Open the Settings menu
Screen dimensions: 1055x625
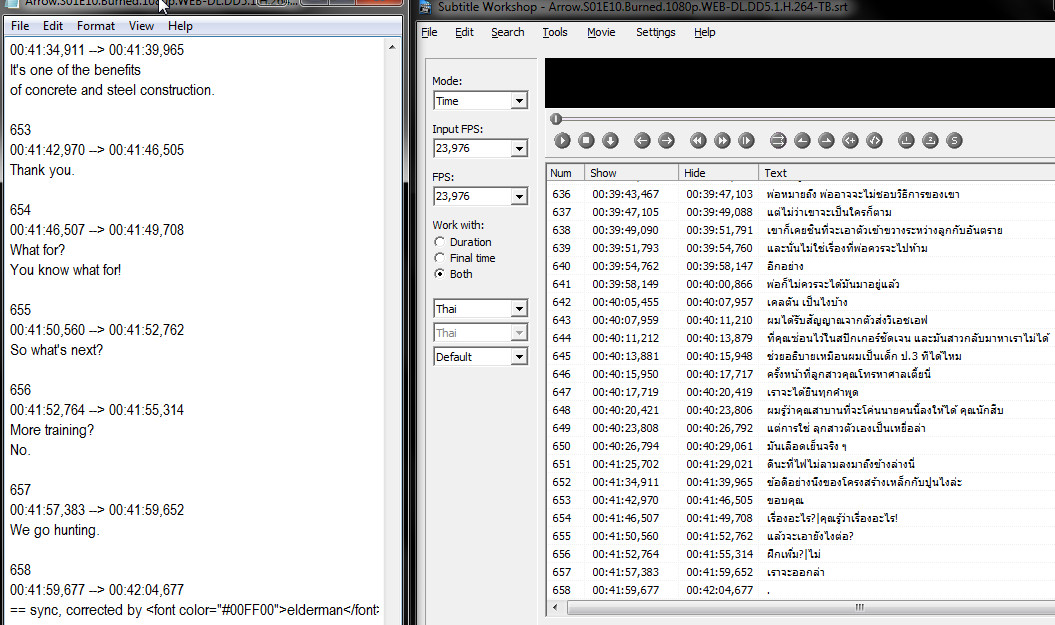[655, 32]
